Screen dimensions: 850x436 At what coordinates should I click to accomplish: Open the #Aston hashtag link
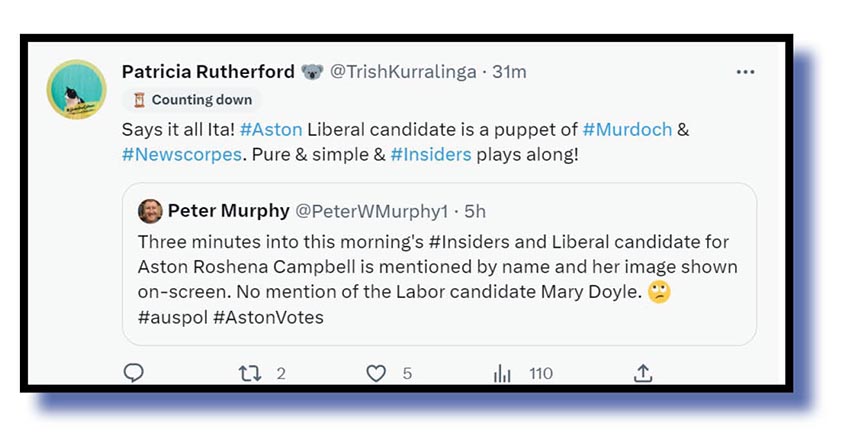coord(271,130)
